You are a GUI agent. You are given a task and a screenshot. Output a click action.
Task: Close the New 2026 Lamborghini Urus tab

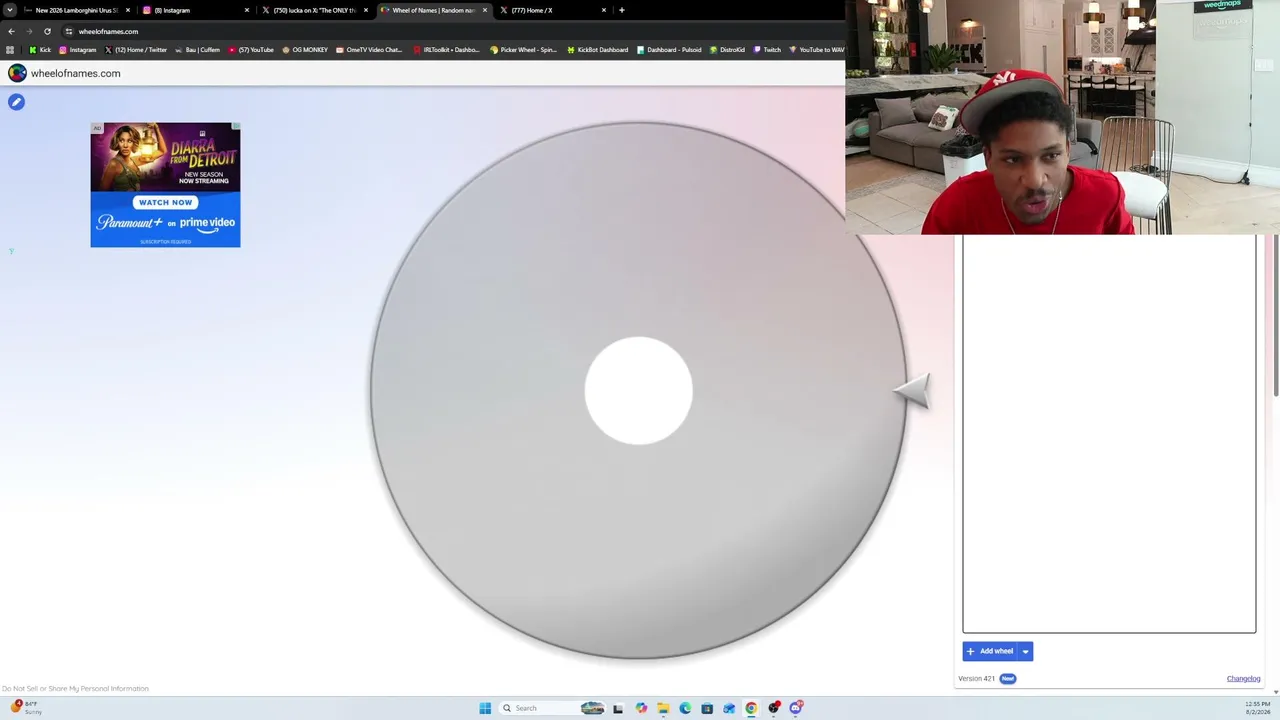click(x=128, y=10)
